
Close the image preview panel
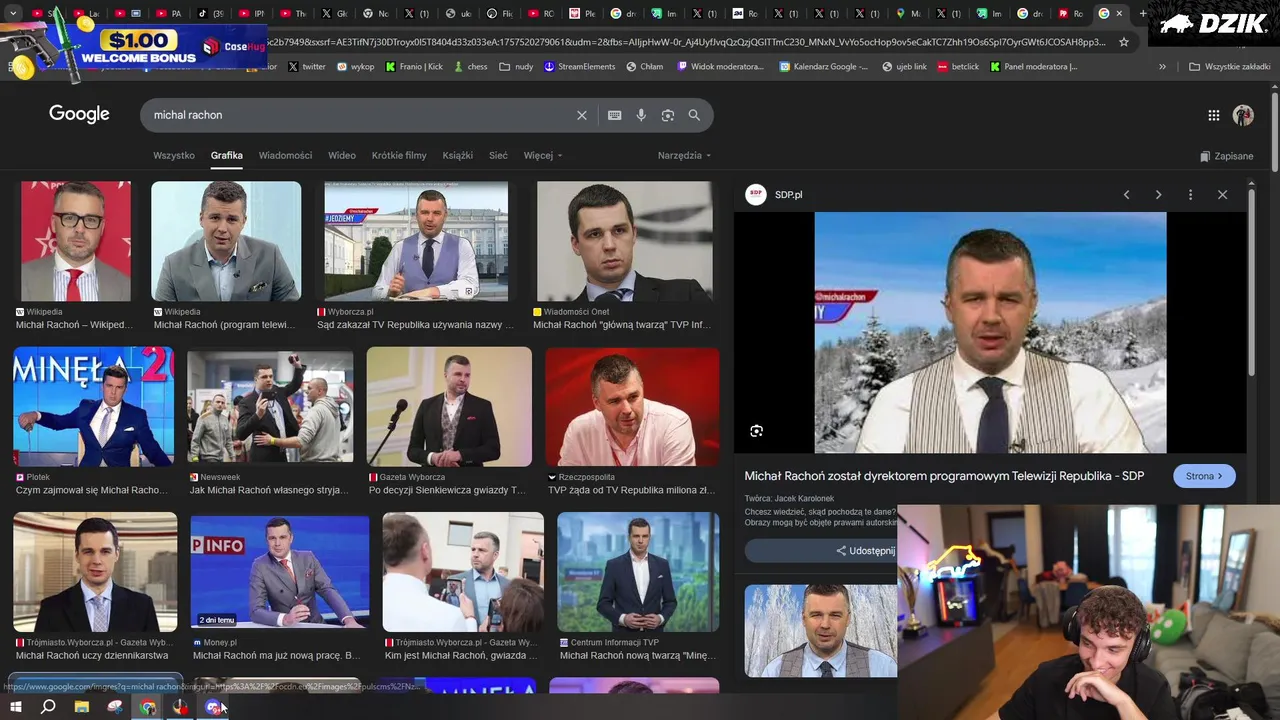point(1222,195)
